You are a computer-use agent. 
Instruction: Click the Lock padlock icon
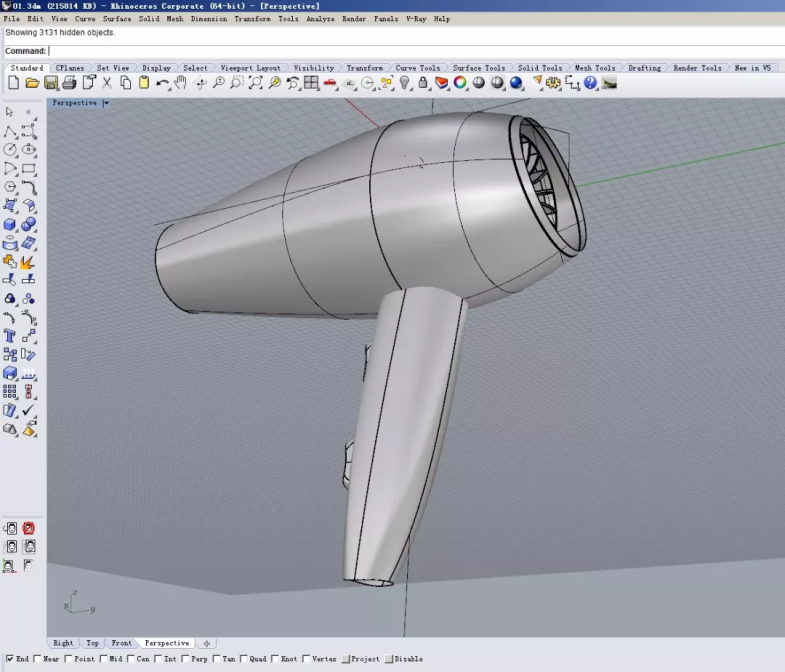[423, 83]
